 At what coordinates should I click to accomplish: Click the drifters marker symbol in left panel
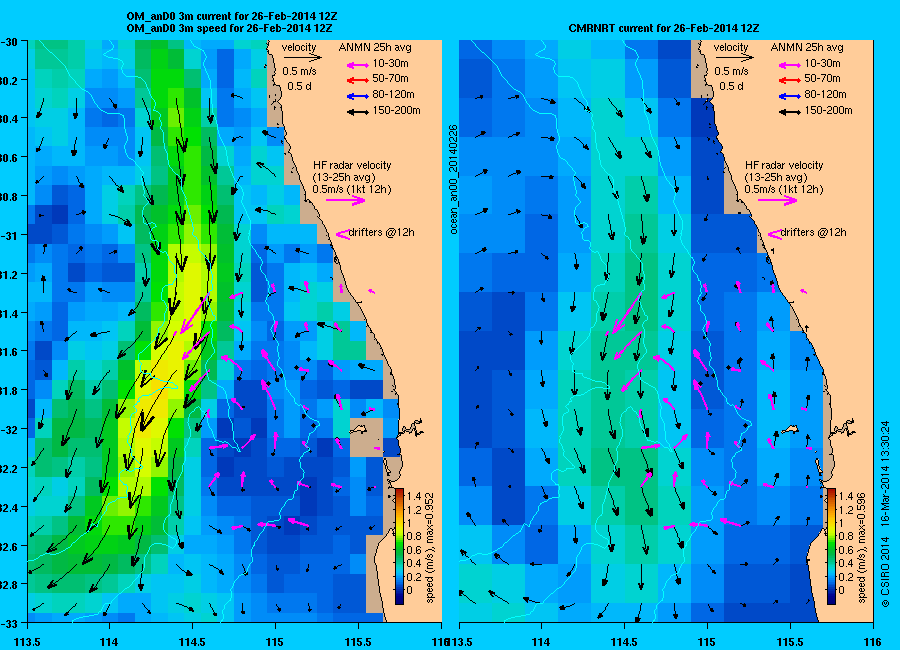point(342,234)
